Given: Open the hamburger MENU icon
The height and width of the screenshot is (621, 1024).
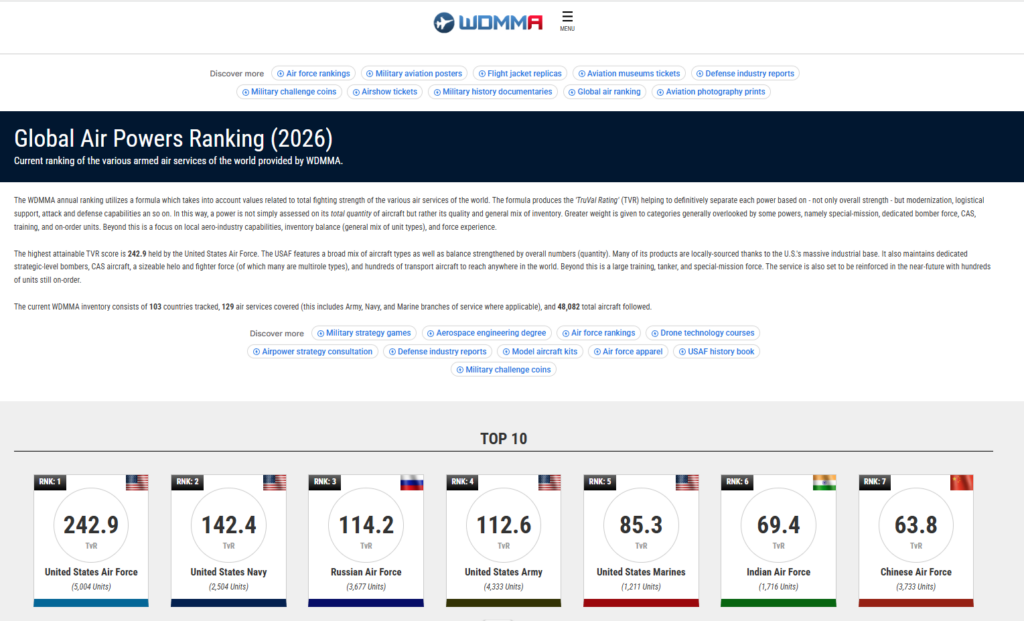Looking at the screenshot, I should (567, 19).
